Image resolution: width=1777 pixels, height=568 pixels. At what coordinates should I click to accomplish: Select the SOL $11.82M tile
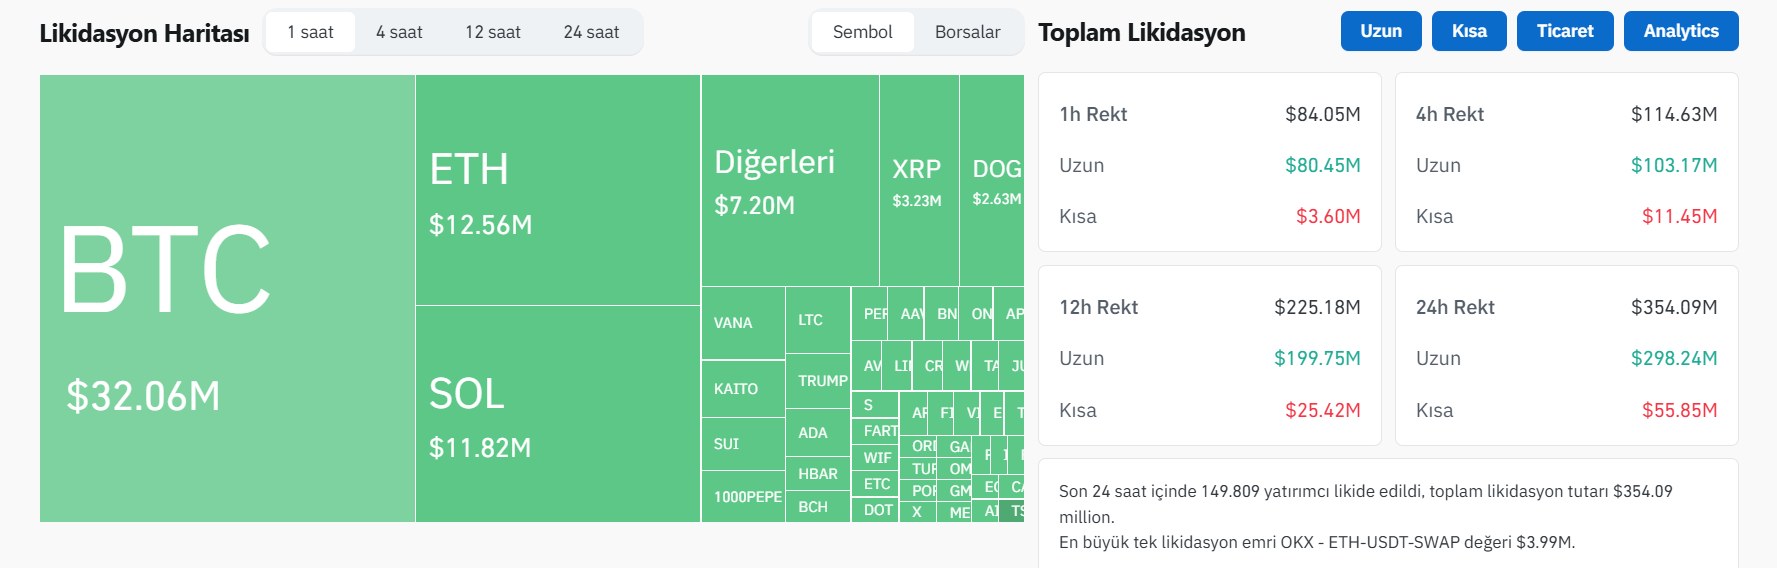point(557,414)
